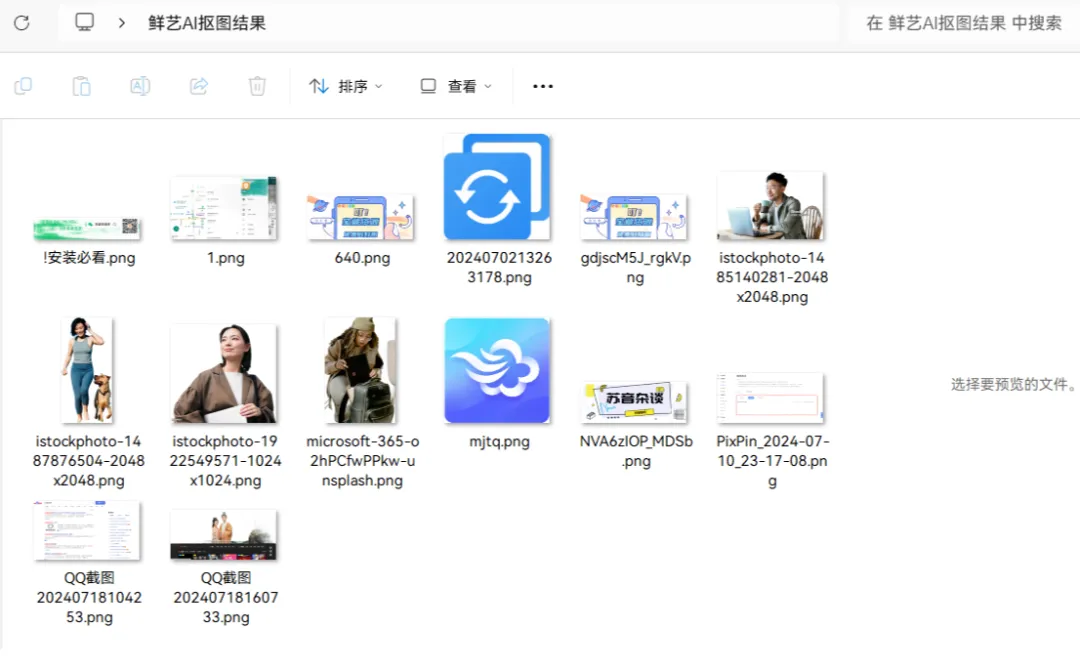The width and height of the screenshot is (1080, 671).
Task: Select the 640.png file thumbnail
Action: click(x=360, y=217)
